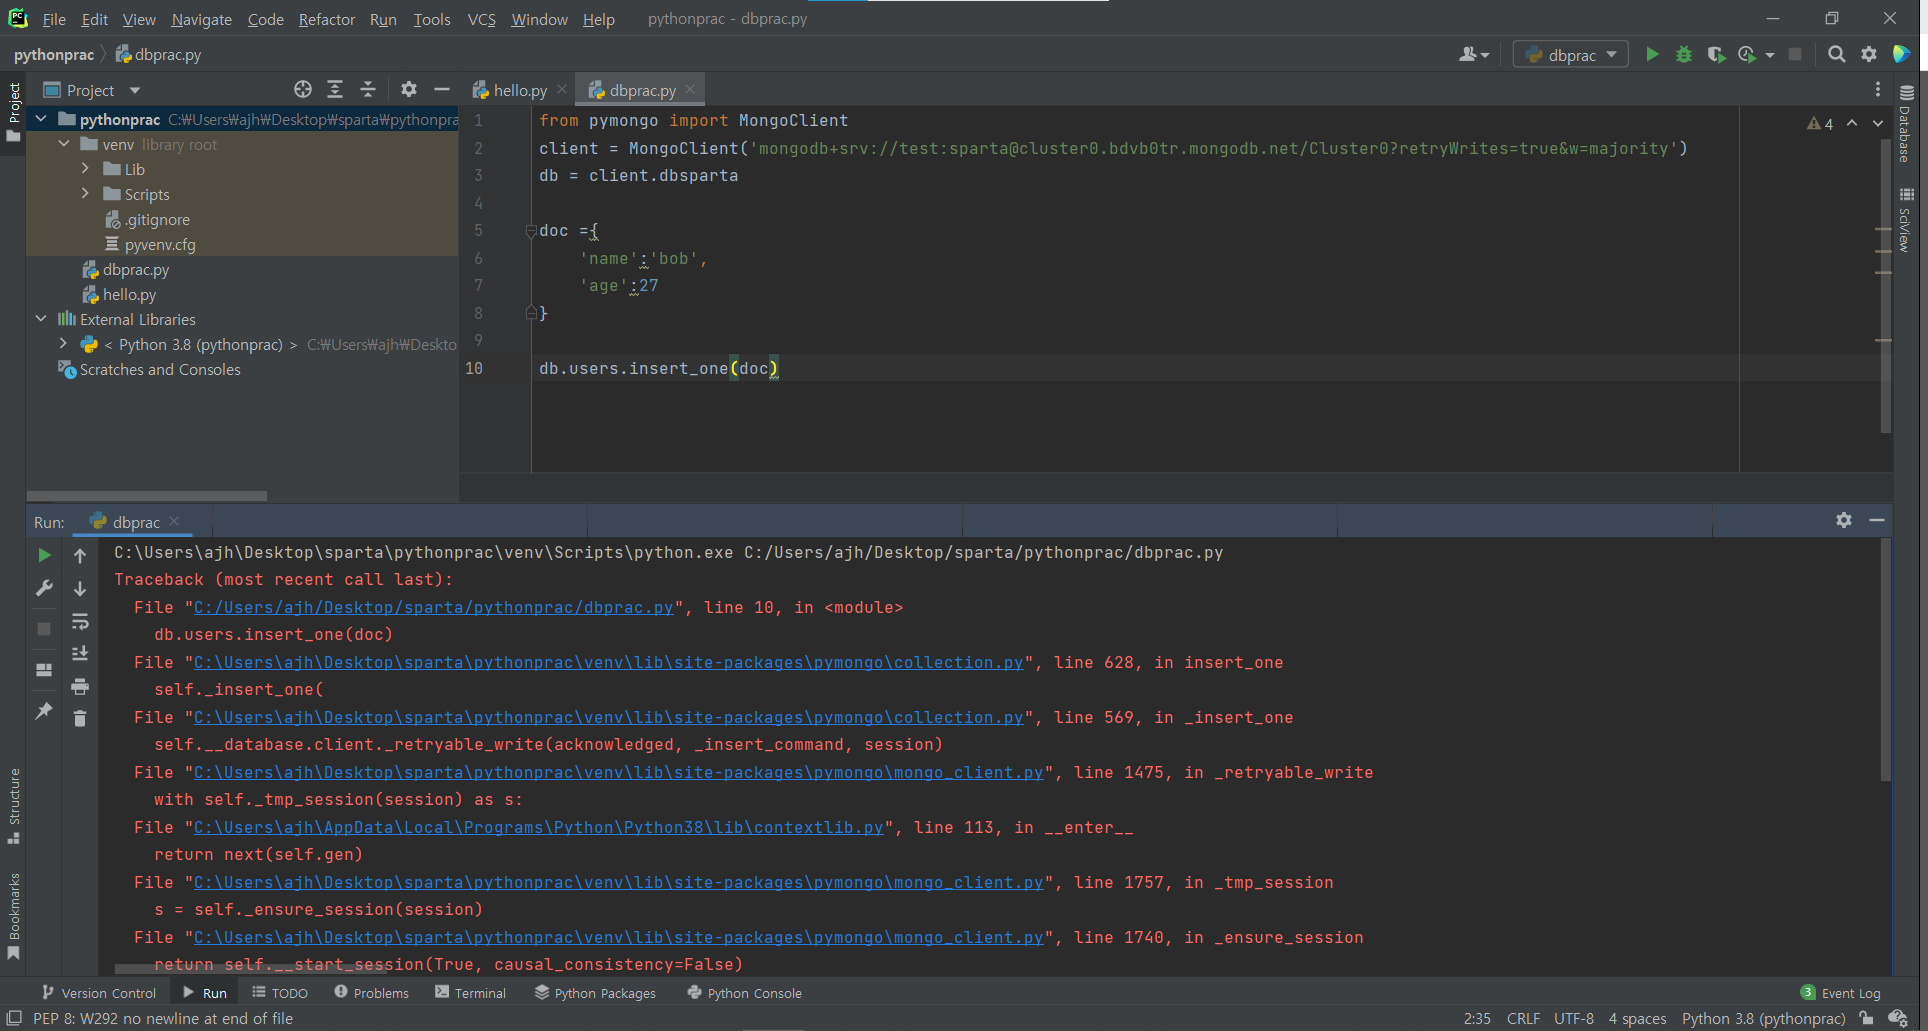
Task: Open contextlib.py link in traceback
Action: pyautogui.click(x=538, y=827)
